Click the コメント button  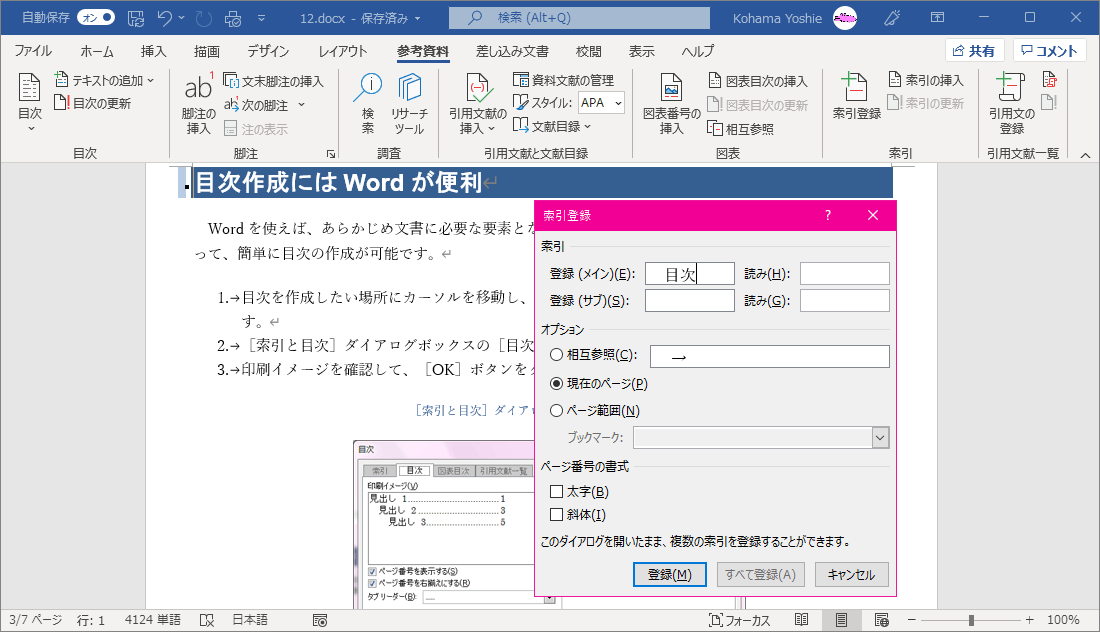pos(1049,51)
